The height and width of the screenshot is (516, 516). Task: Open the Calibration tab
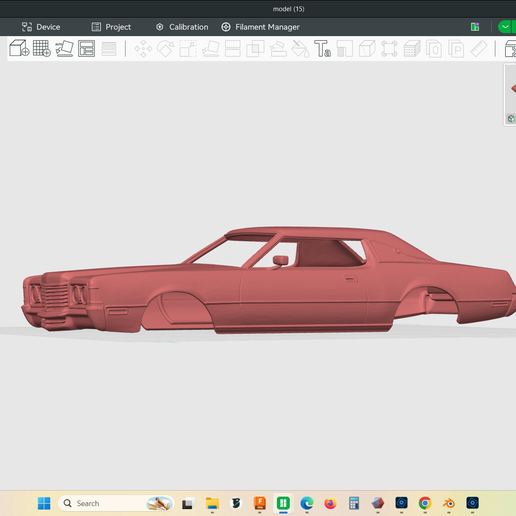tap(182, 27)
